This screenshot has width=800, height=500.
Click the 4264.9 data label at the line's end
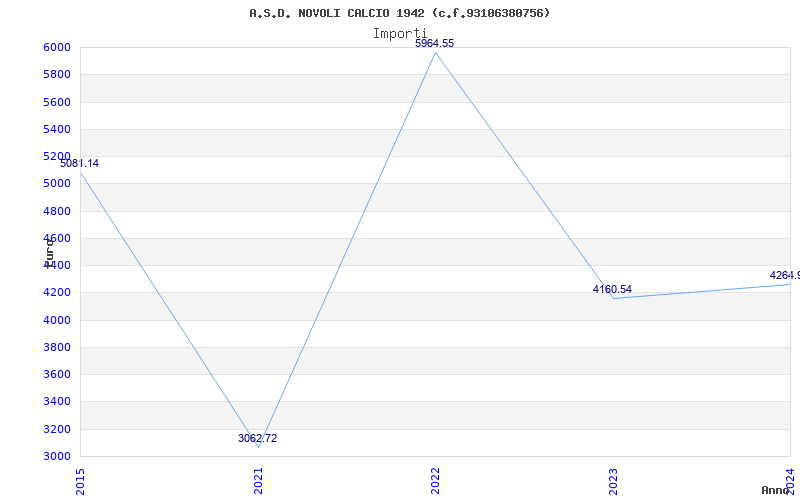coord(785,276)
